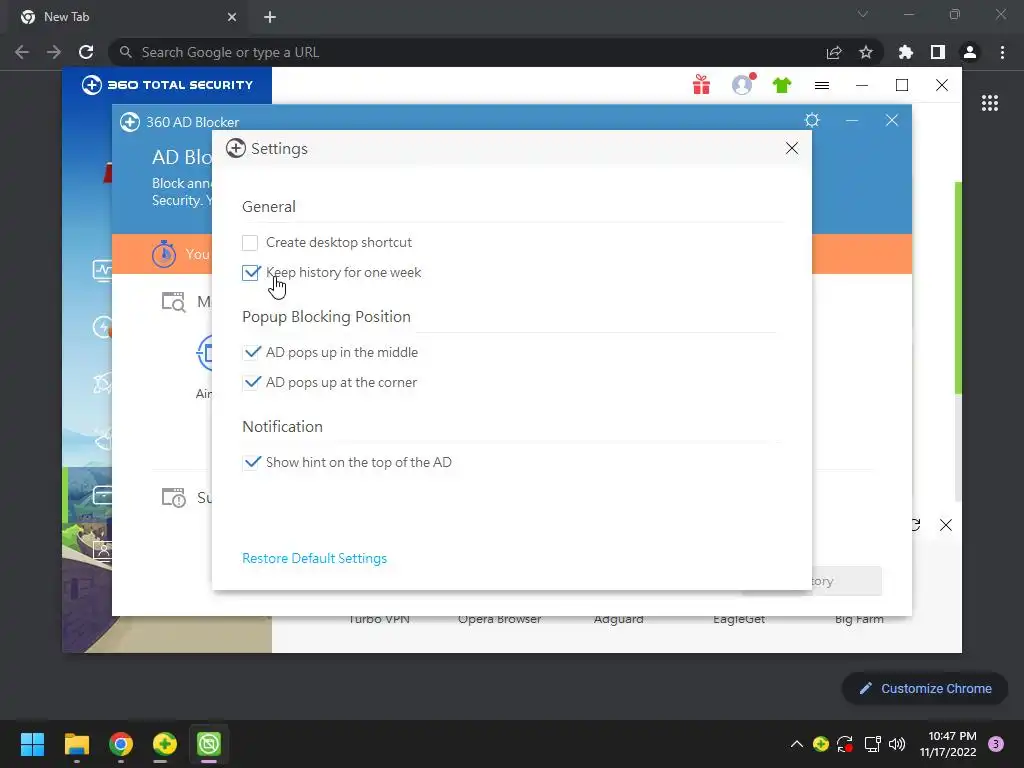Show hidden system tray icons

(797, 744)
